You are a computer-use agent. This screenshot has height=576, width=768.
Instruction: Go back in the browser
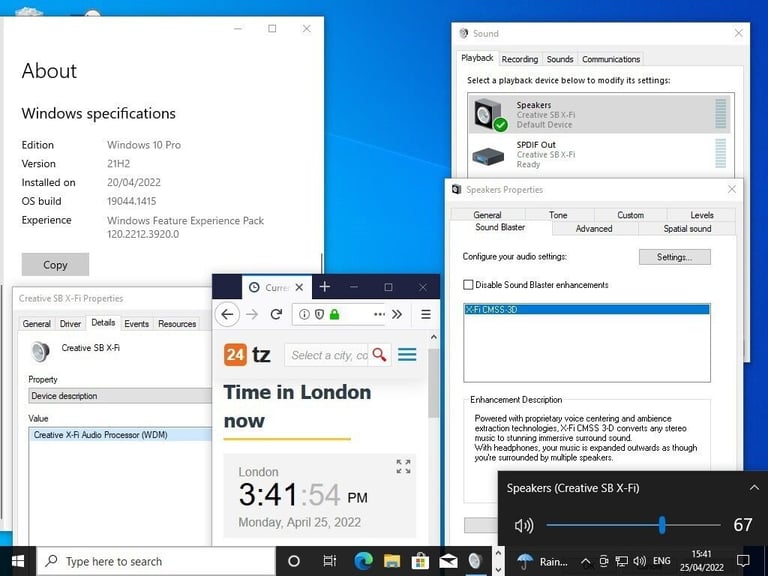pos(227,314)
